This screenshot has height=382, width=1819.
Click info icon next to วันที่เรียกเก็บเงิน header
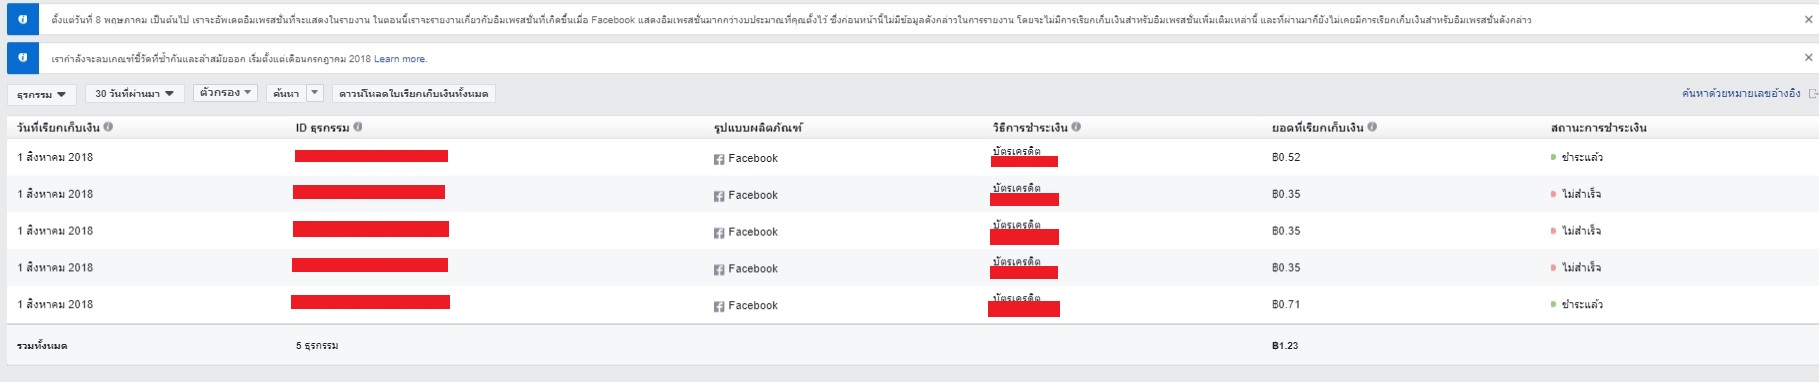coord(108,127)
